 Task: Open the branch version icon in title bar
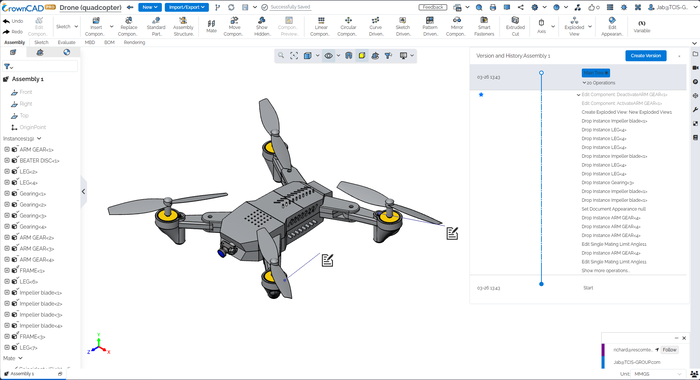click(217, 7)
